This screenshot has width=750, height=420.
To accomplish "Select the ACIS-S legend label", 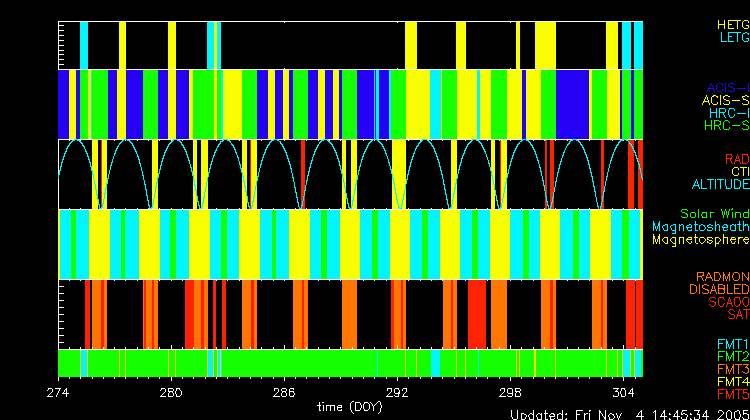I will (725, 100).
